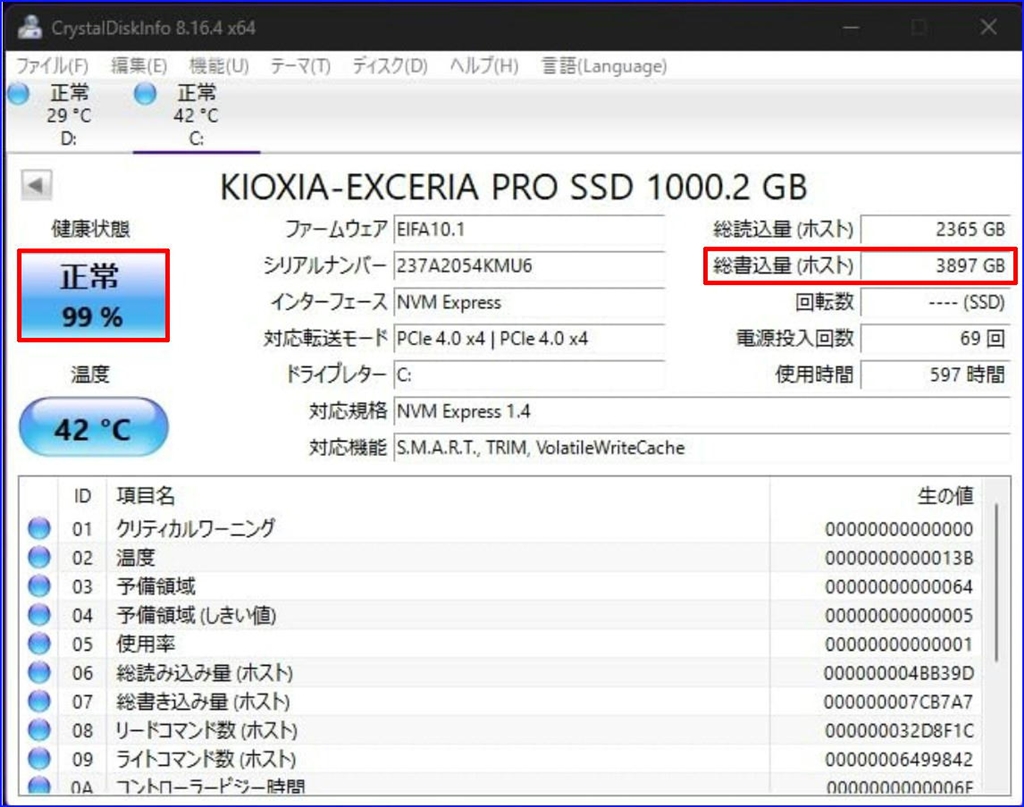Click status orb of リードコマンド数 row
Viewport: 1024px width, 807px height.
tap(39, 729)
